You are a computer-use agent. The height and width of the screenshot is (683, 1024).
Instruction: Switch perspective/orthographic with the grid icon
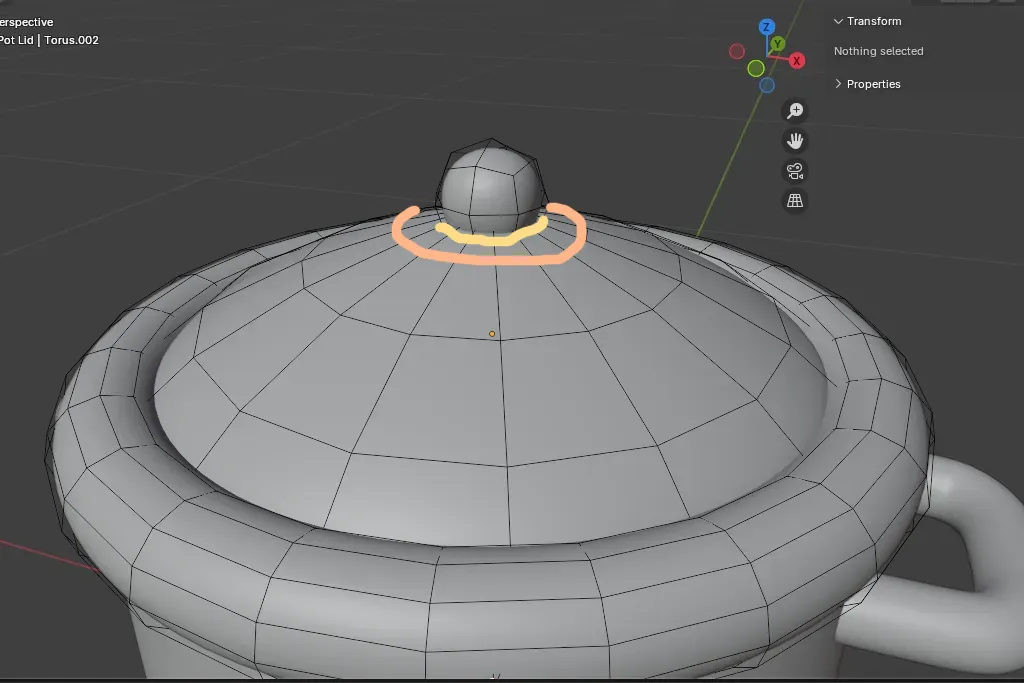click(x=795, y=201)
